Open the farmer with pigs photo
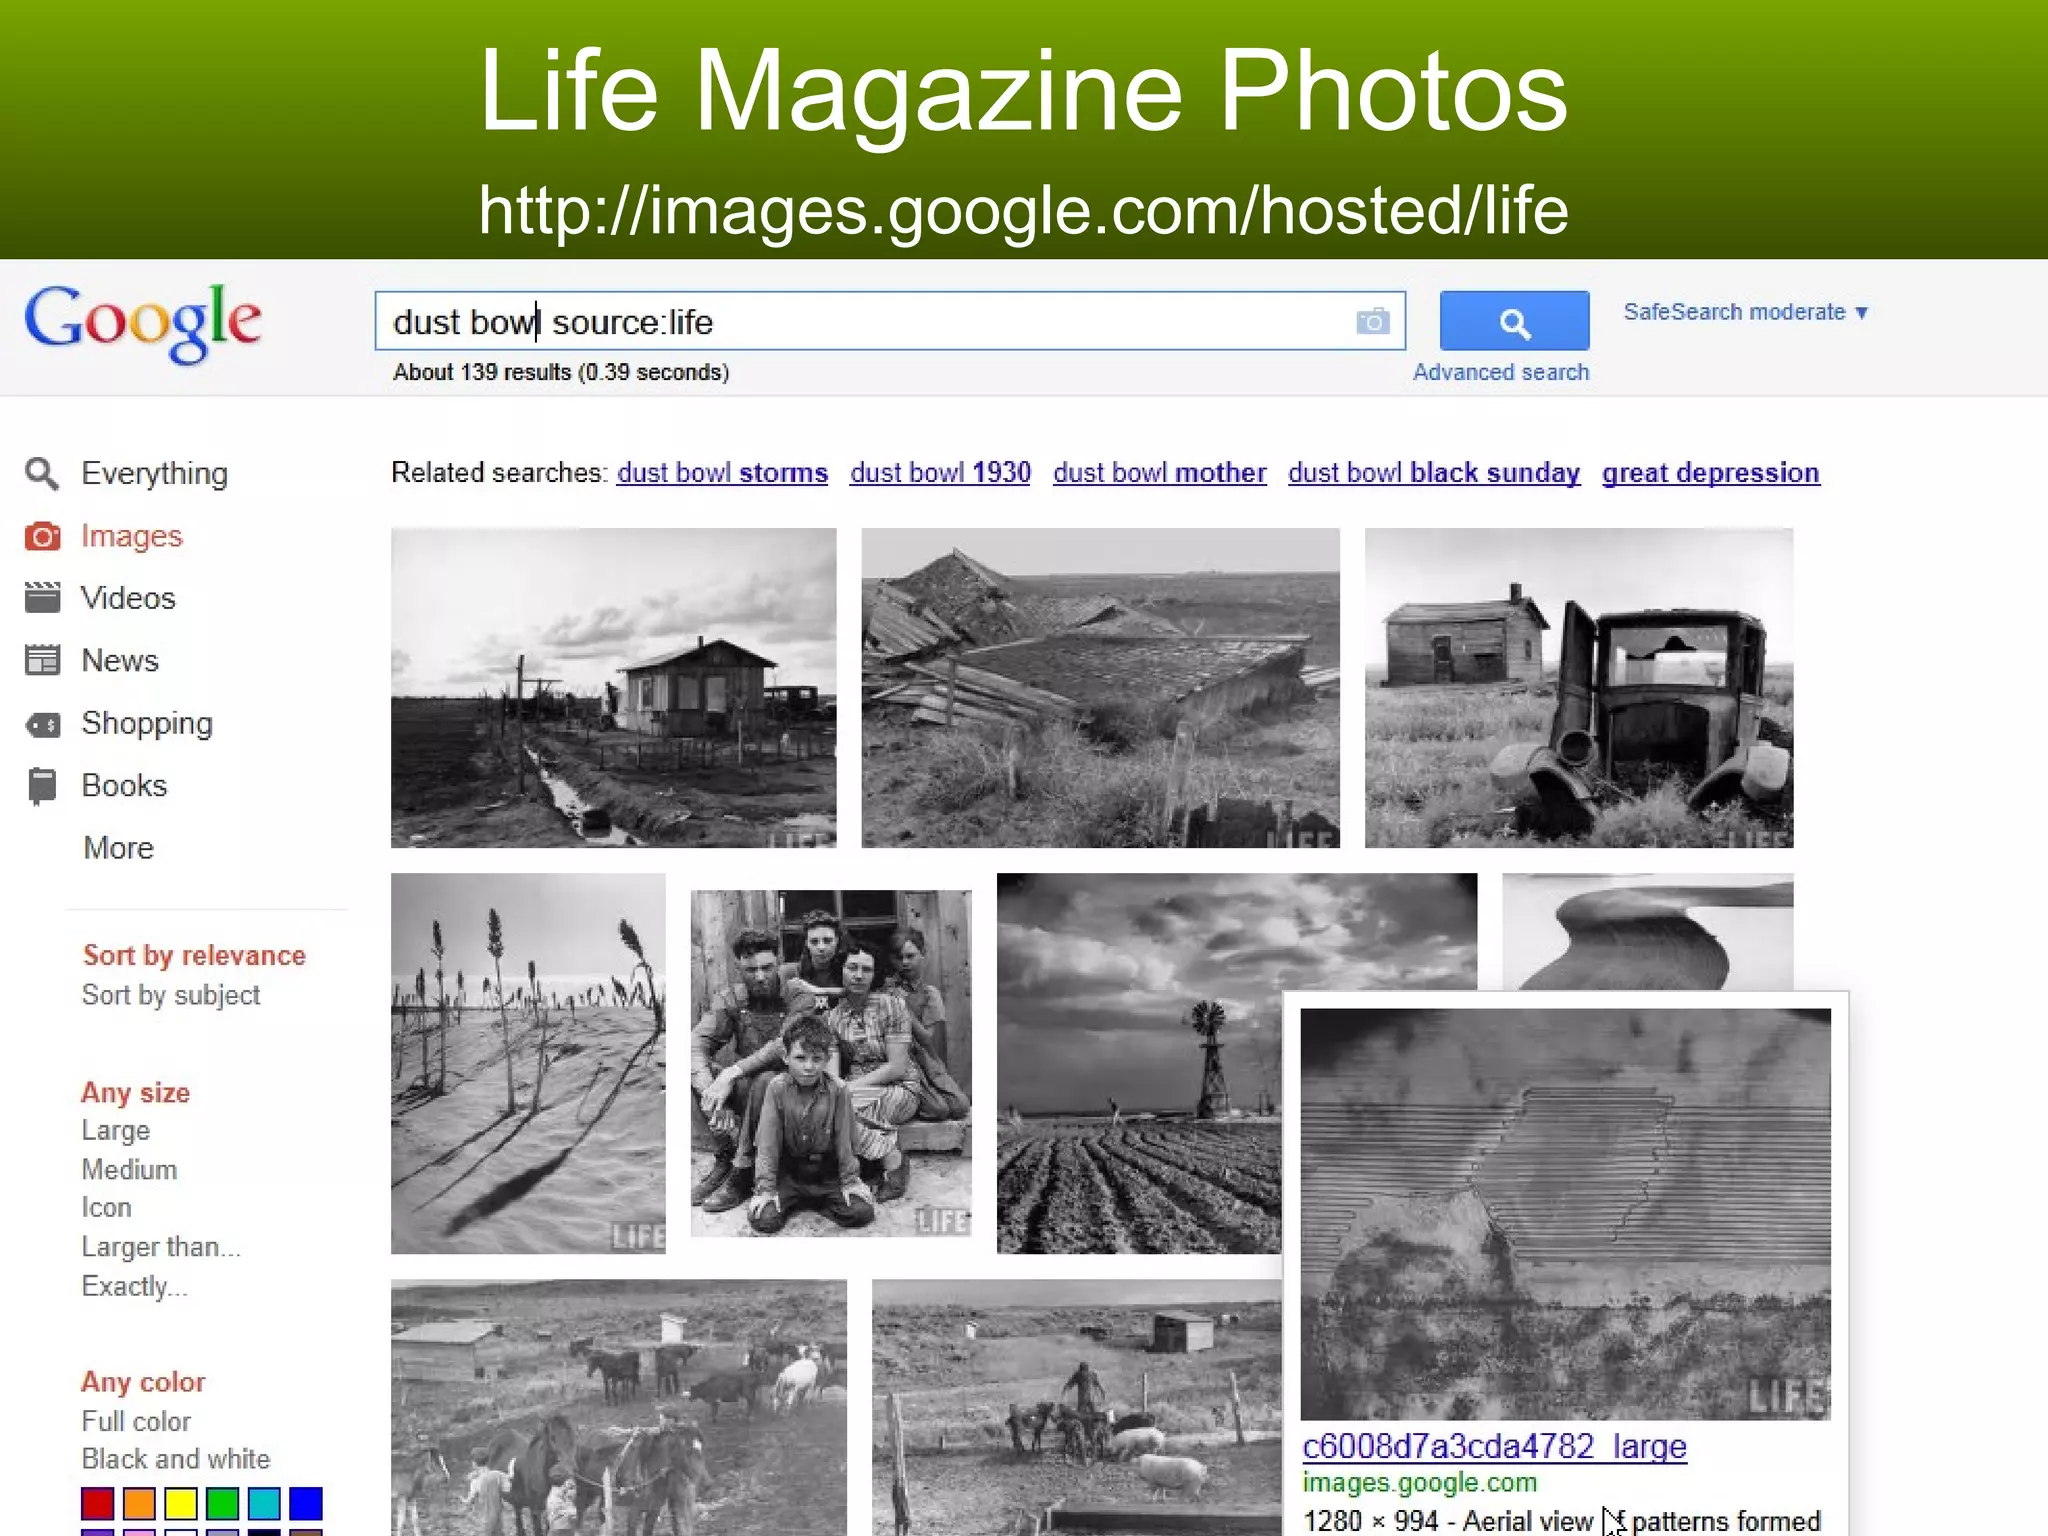The image size is (2048, 1536). [x=1077, y=1407]
